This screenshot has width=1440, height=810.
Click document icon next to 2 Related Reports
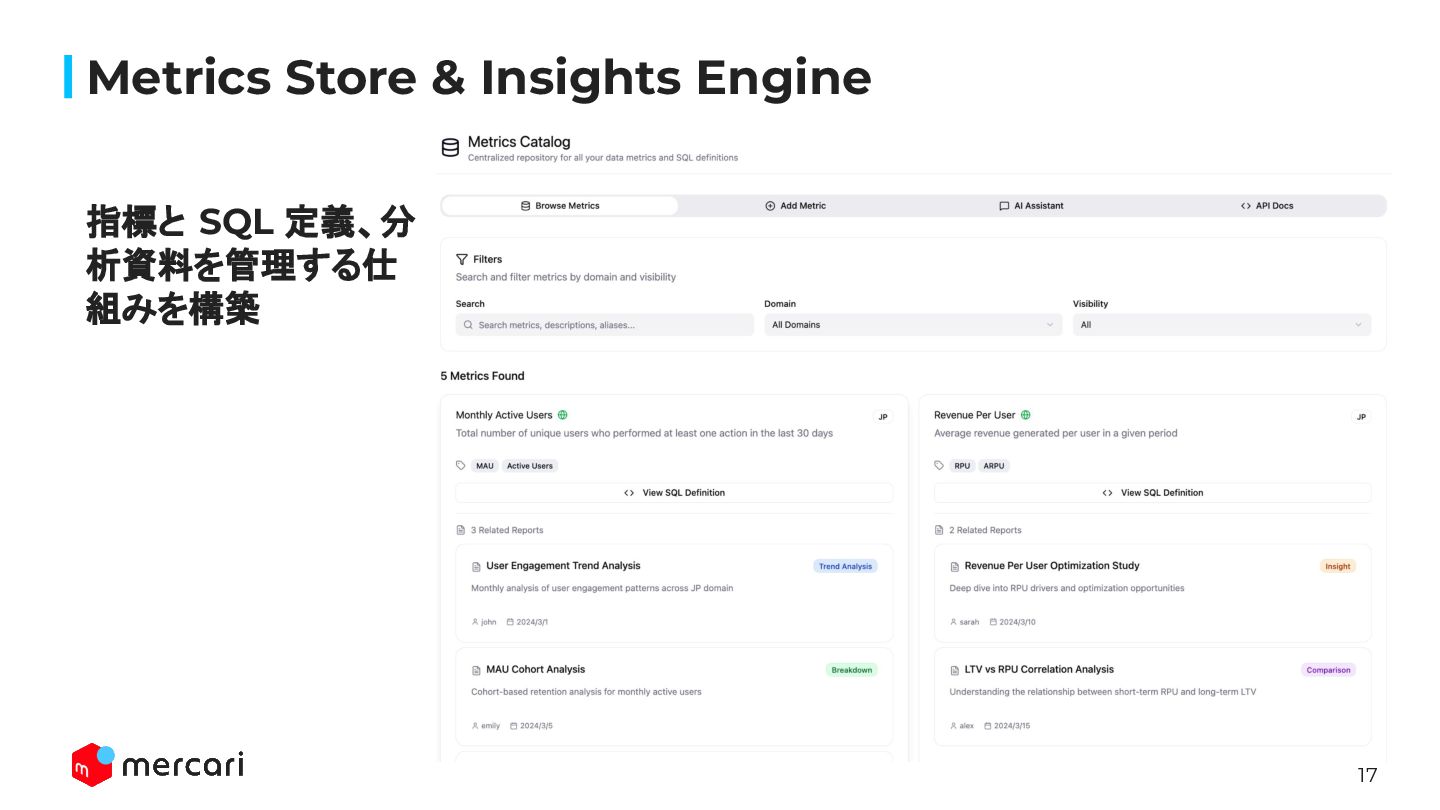point(939,530)
